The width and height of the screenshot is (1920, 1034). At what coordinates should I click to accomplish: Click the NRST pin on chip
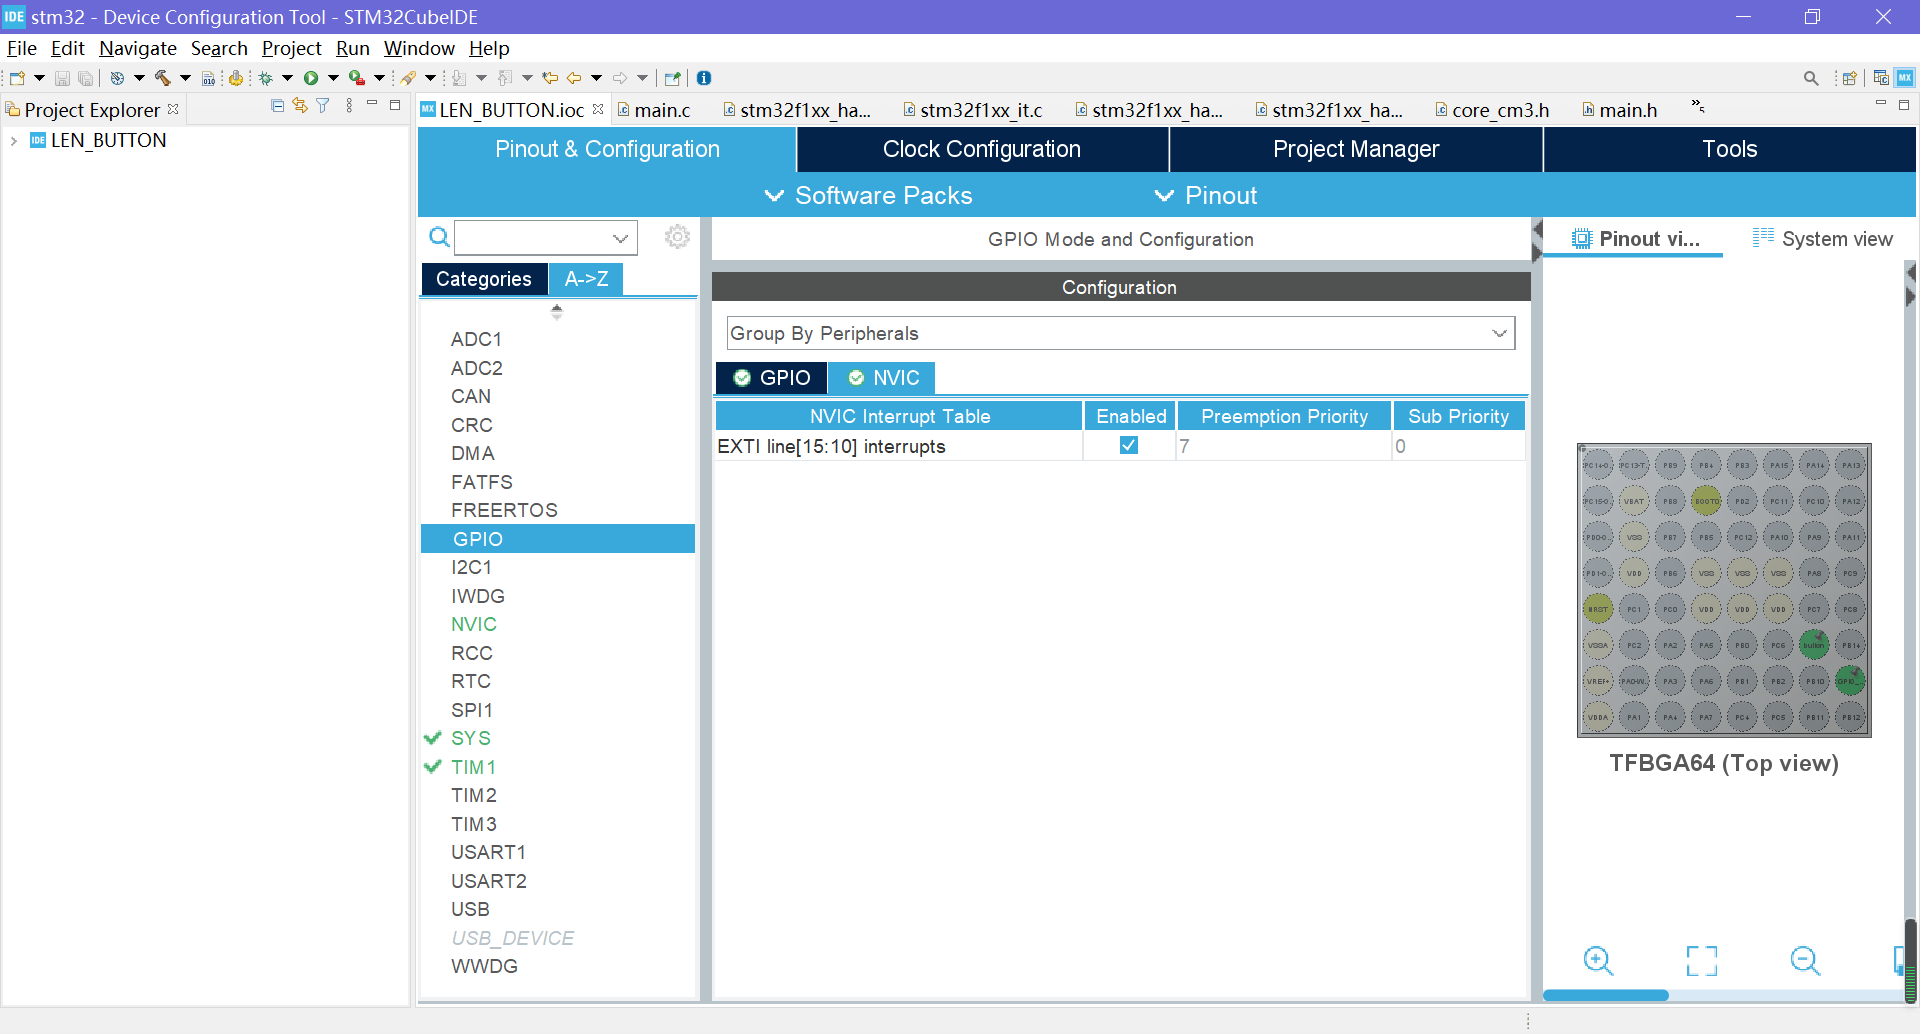1598,609
